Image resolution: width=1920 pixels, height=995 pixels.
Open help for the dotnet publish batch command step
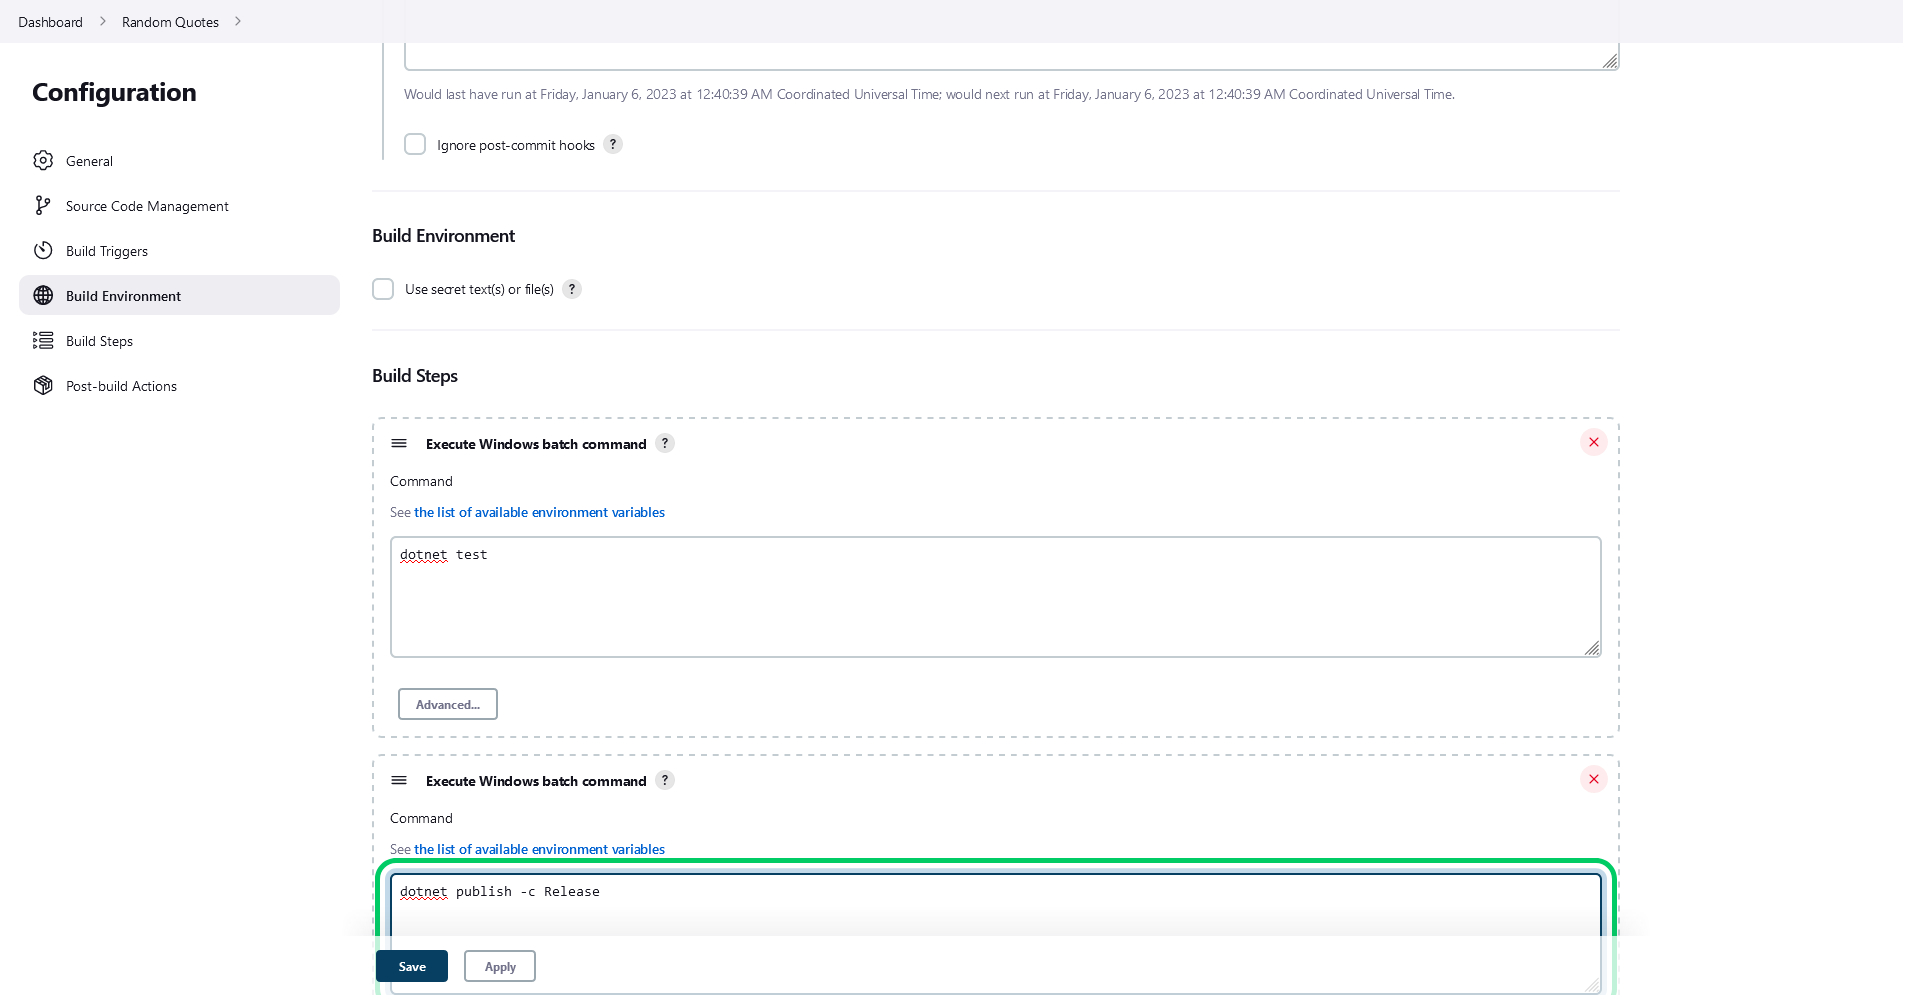(x=665, y=780)
